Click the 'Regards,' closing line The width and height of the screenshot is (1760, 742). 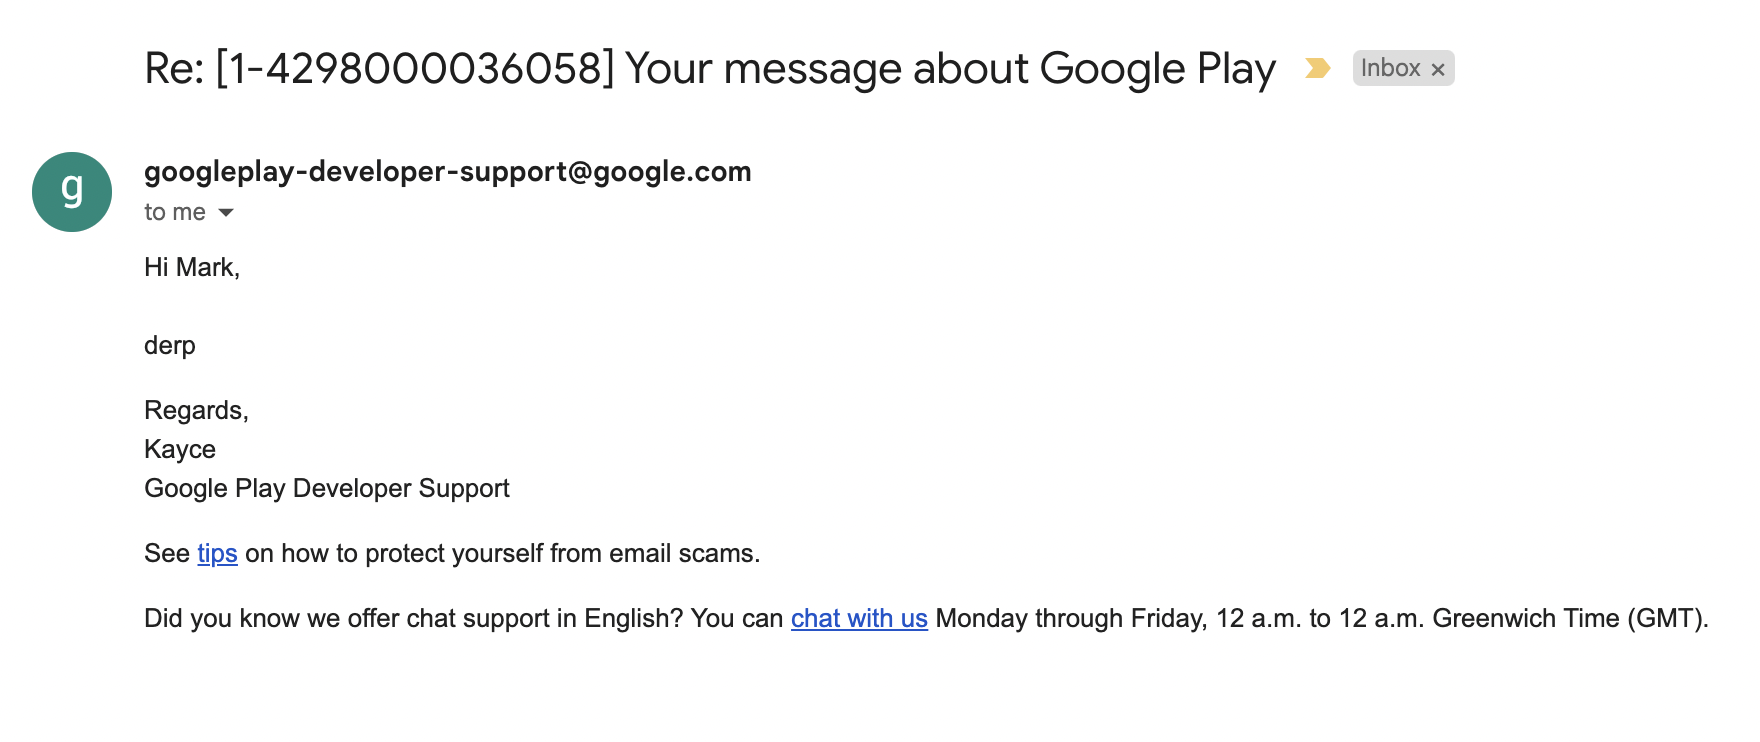pos(196,410)
